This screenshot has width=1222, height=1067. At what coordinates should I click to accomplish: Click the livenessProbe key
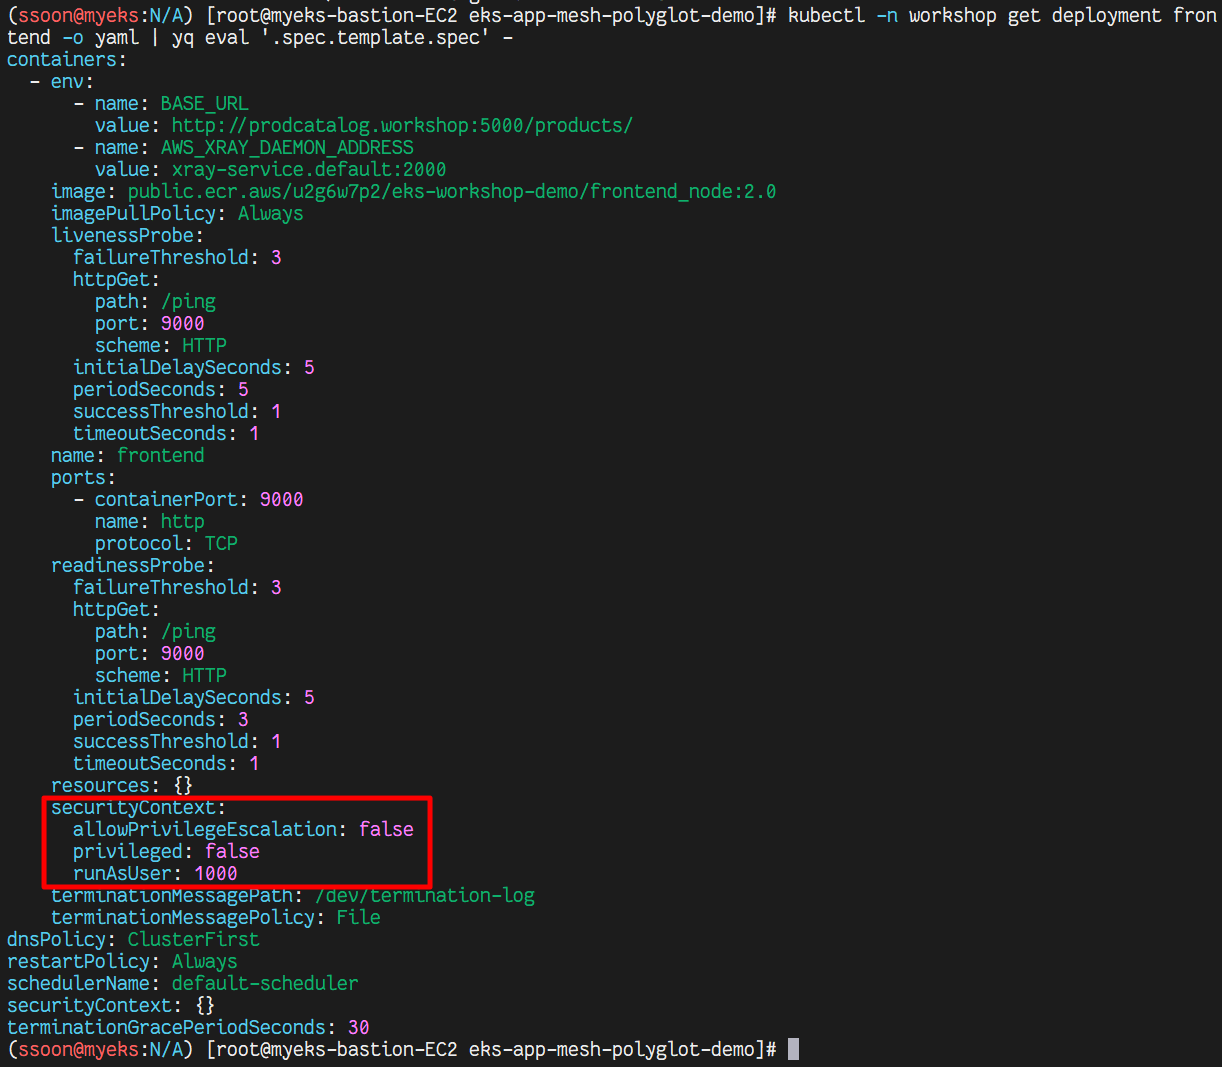(127, 236)
